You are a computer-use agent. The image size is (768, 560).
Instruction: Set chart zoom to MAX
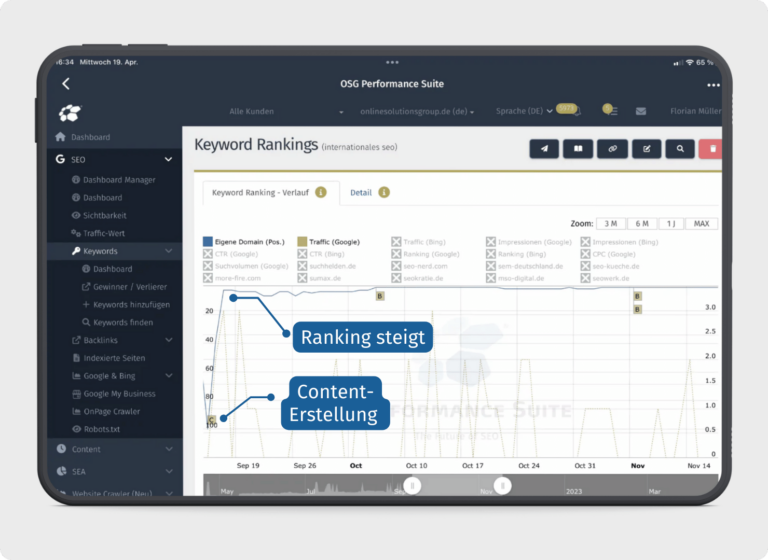(x=701, y=224)
